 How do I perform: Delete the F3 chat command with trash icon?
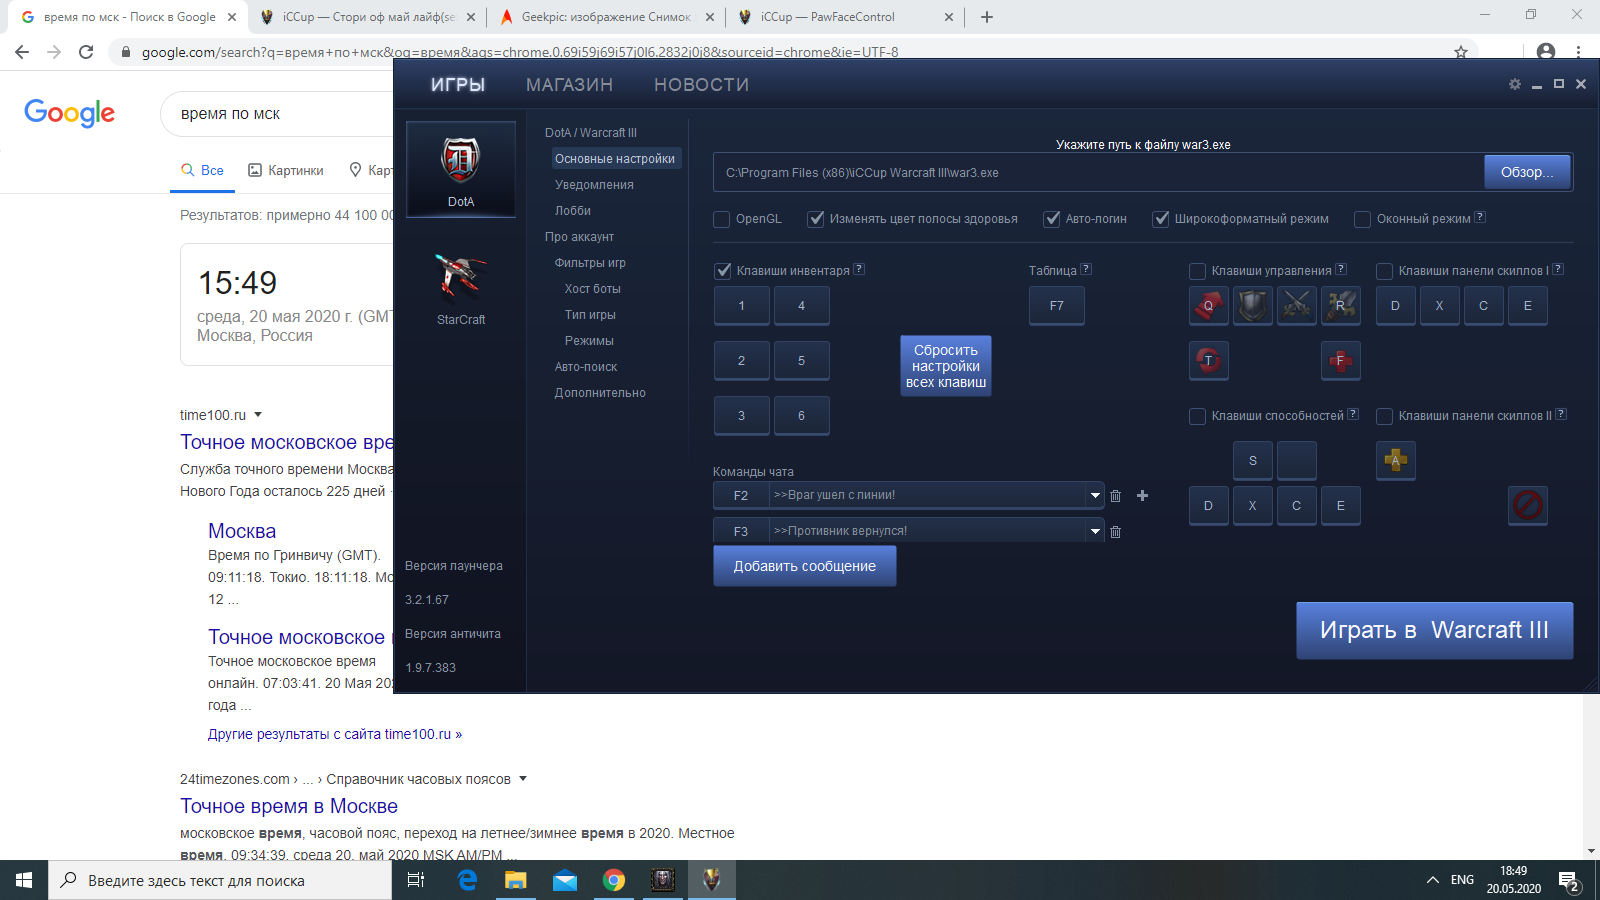point(1116,532)
